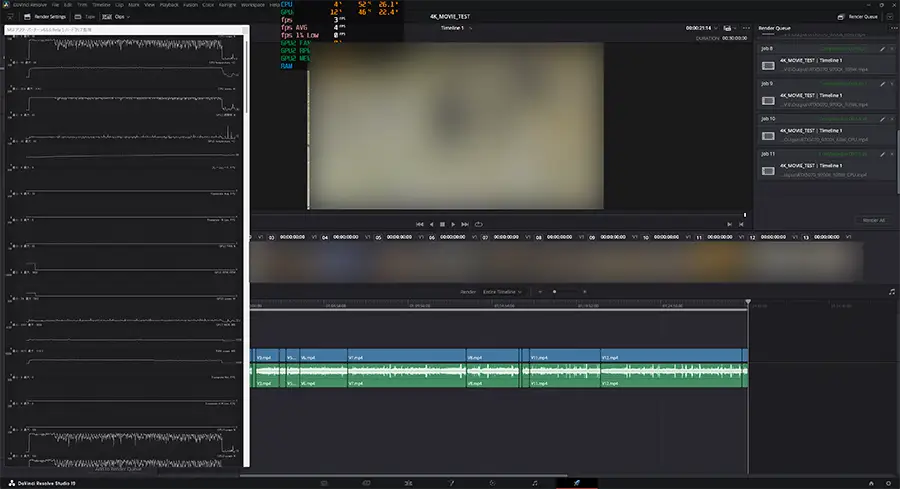The width and height of the screenshot is (900, 489).
Task: Edit Job 11 with pencil icon
Action: pos(882,154)
